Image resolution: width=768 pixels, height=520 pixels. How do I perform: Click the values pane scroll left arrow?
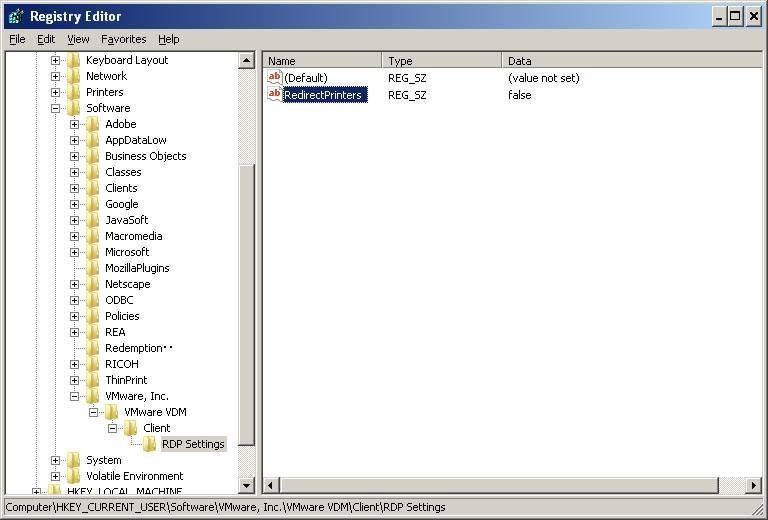point(271,486)
